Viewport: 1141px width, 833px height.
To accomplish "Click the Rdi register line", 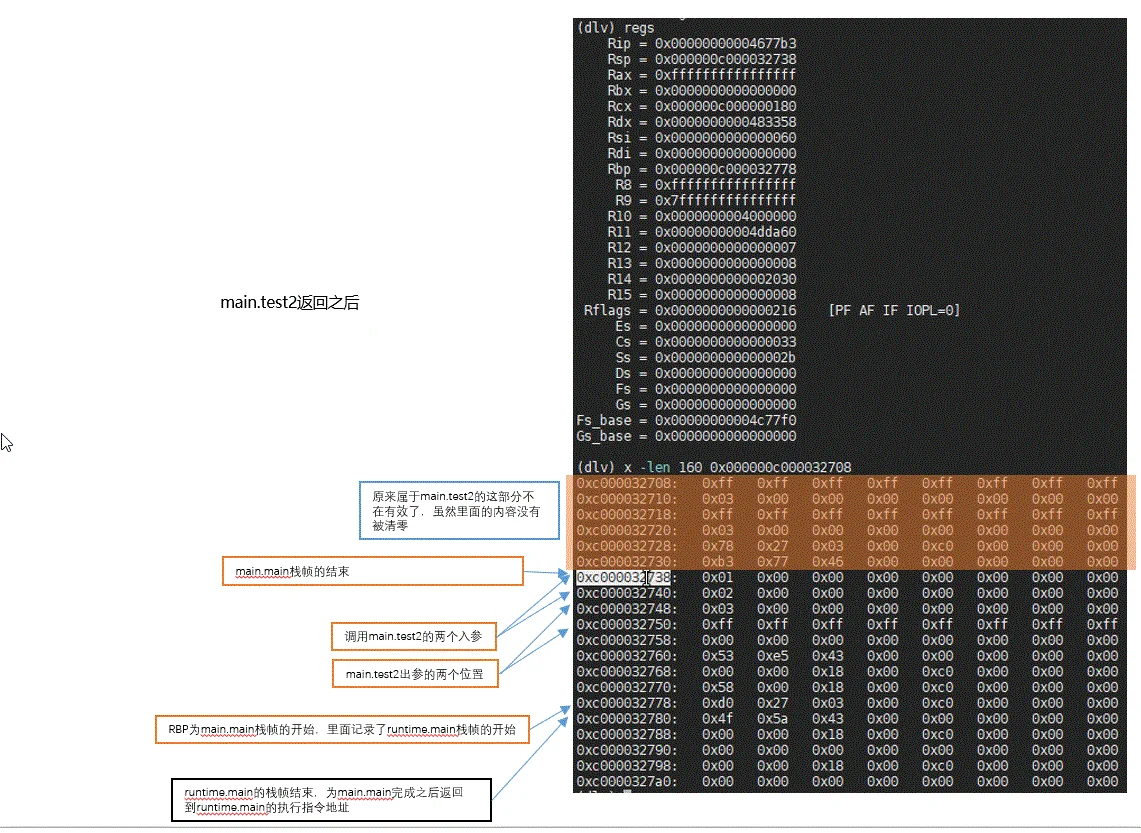I will (x=701, y=154).
